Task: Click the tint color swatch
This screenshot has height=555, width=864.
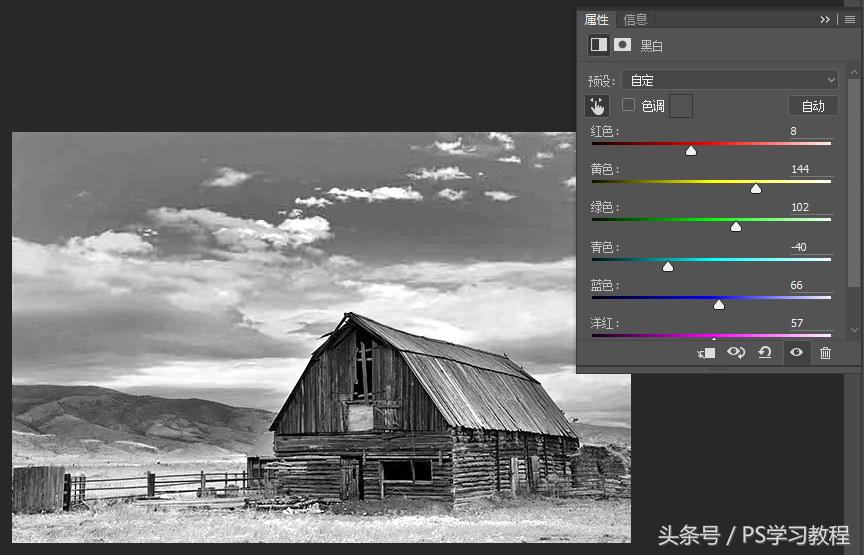Action: (x=681, y=106)
